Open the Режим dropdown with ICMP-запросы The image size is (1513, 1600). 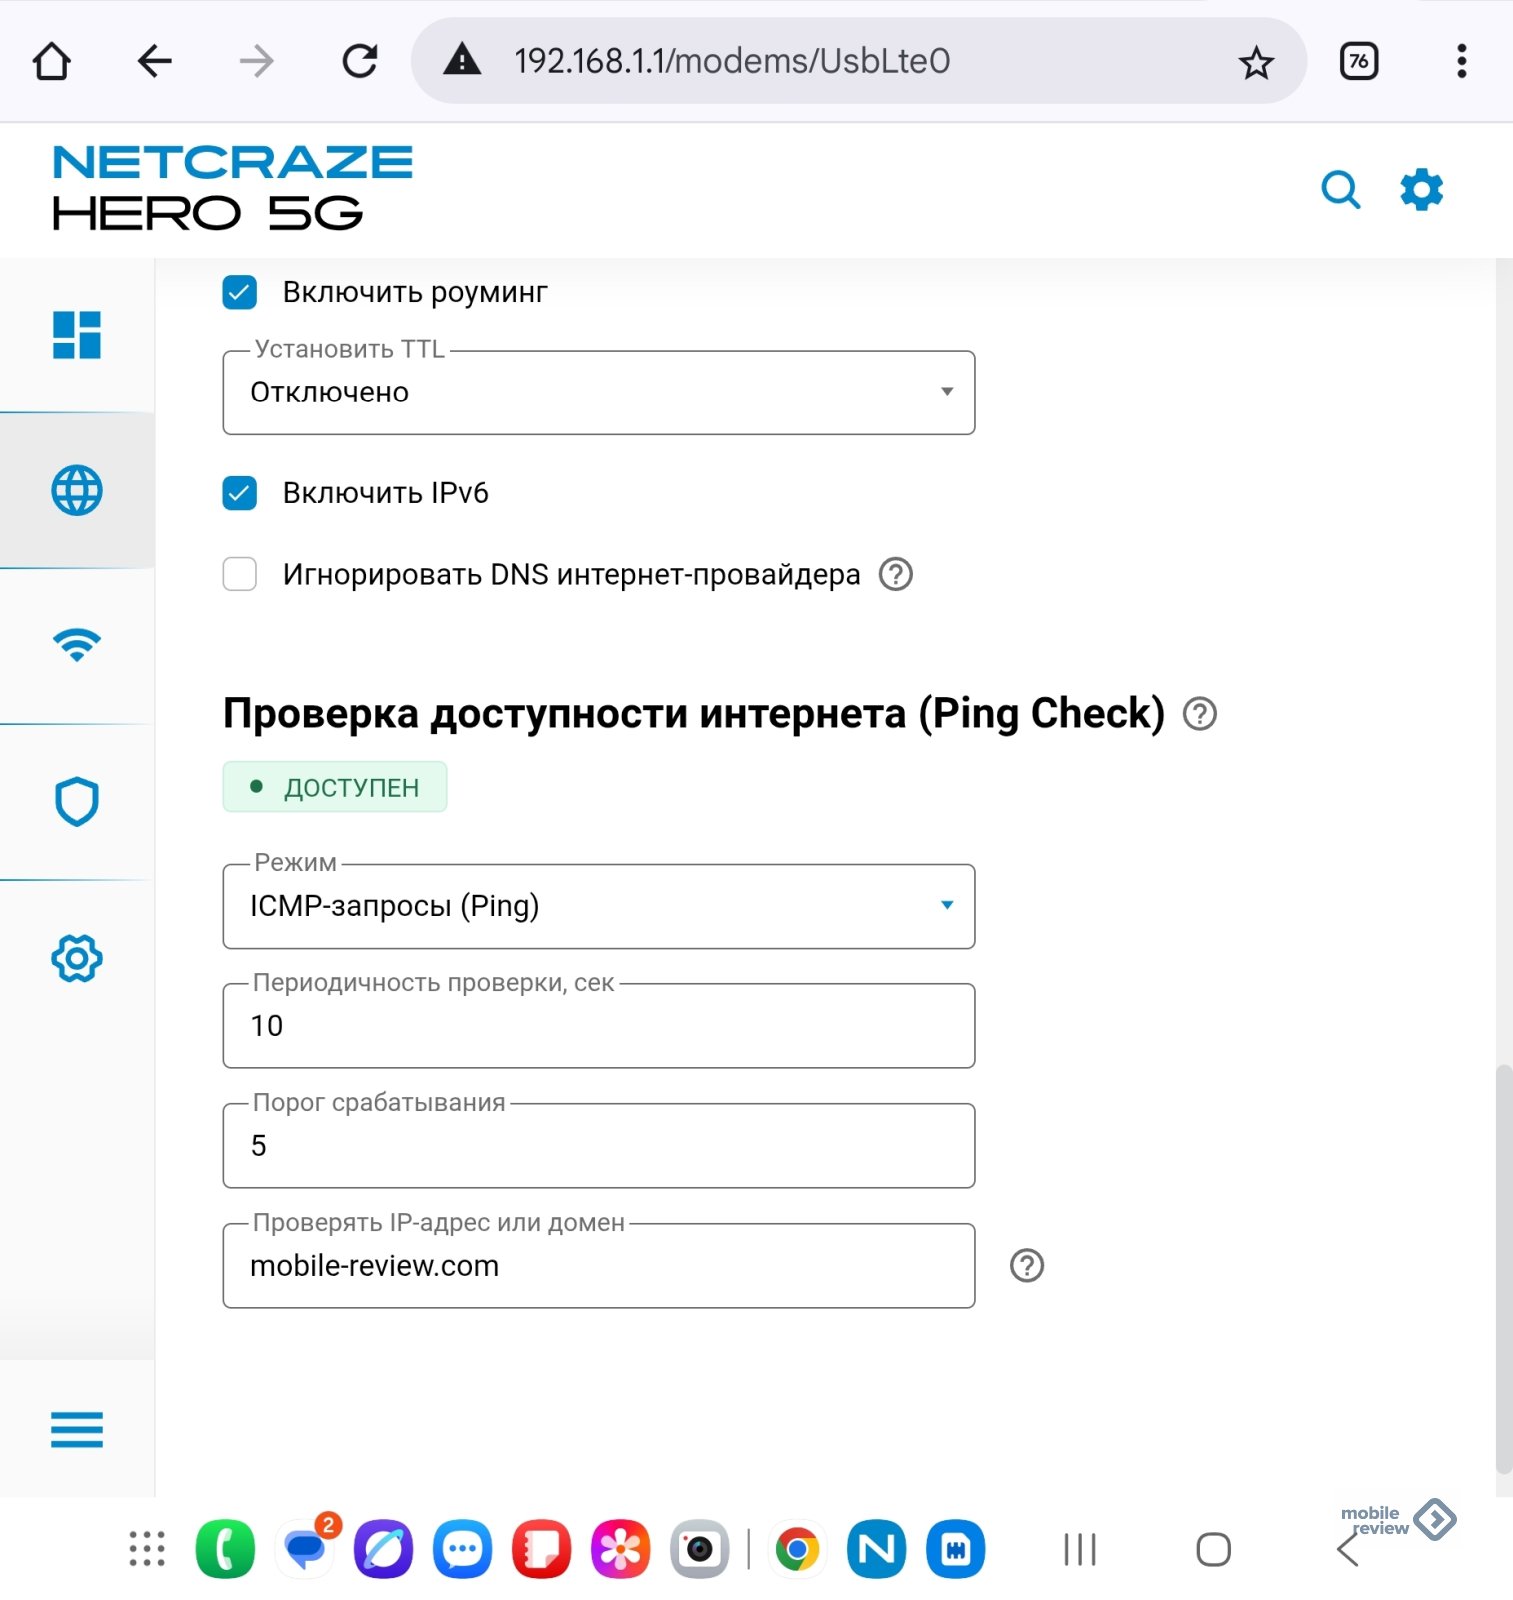598,906
